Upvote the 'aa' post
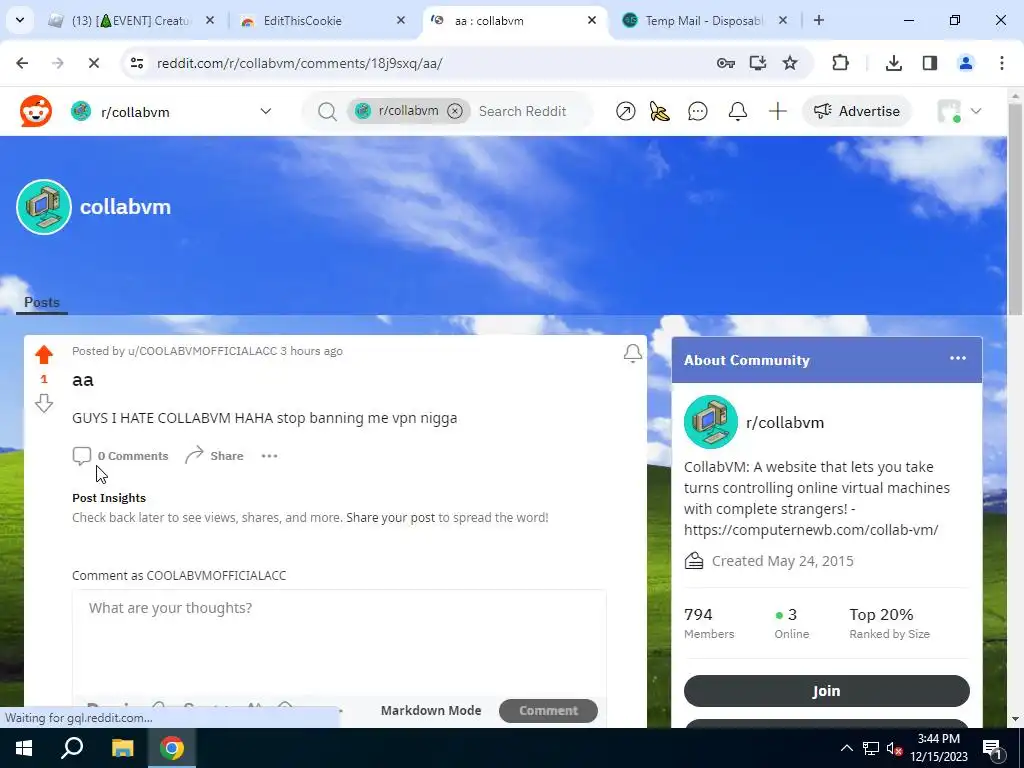This screenshot has width=1024, height=768. pos(44,355)
